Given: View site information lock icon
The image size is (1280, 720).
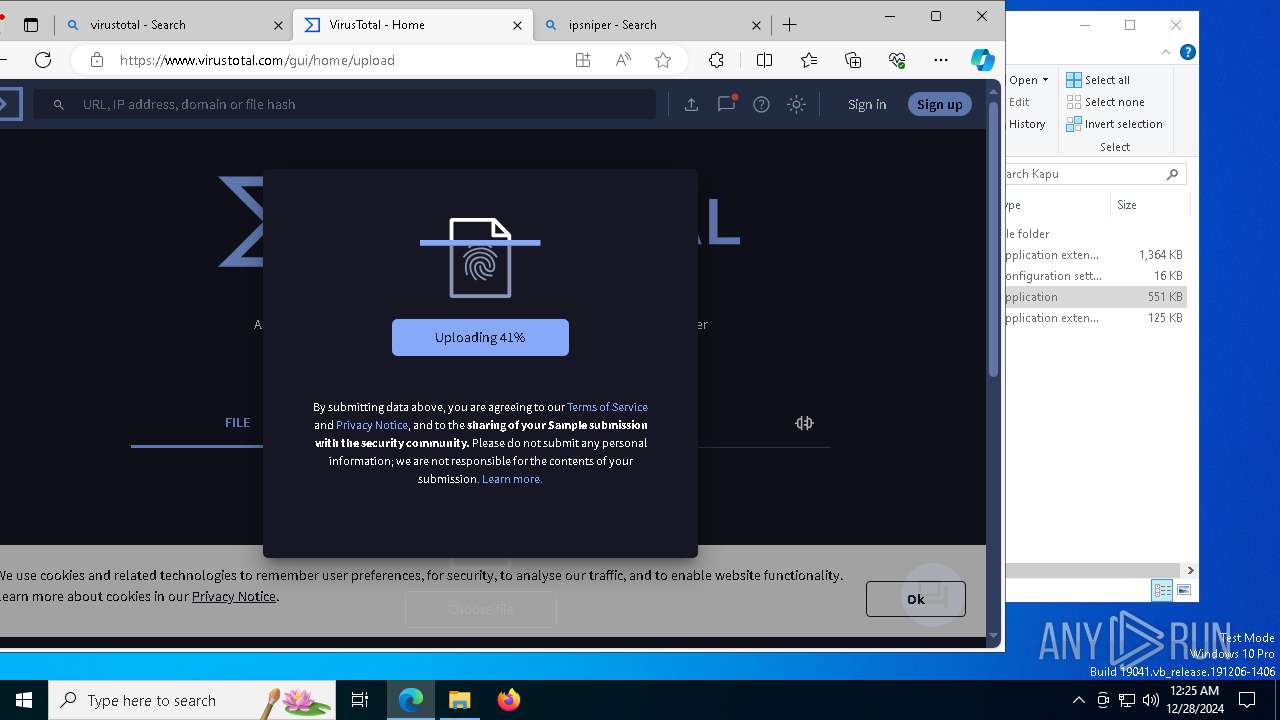Looking at the screenshot, I should (97, 60).
